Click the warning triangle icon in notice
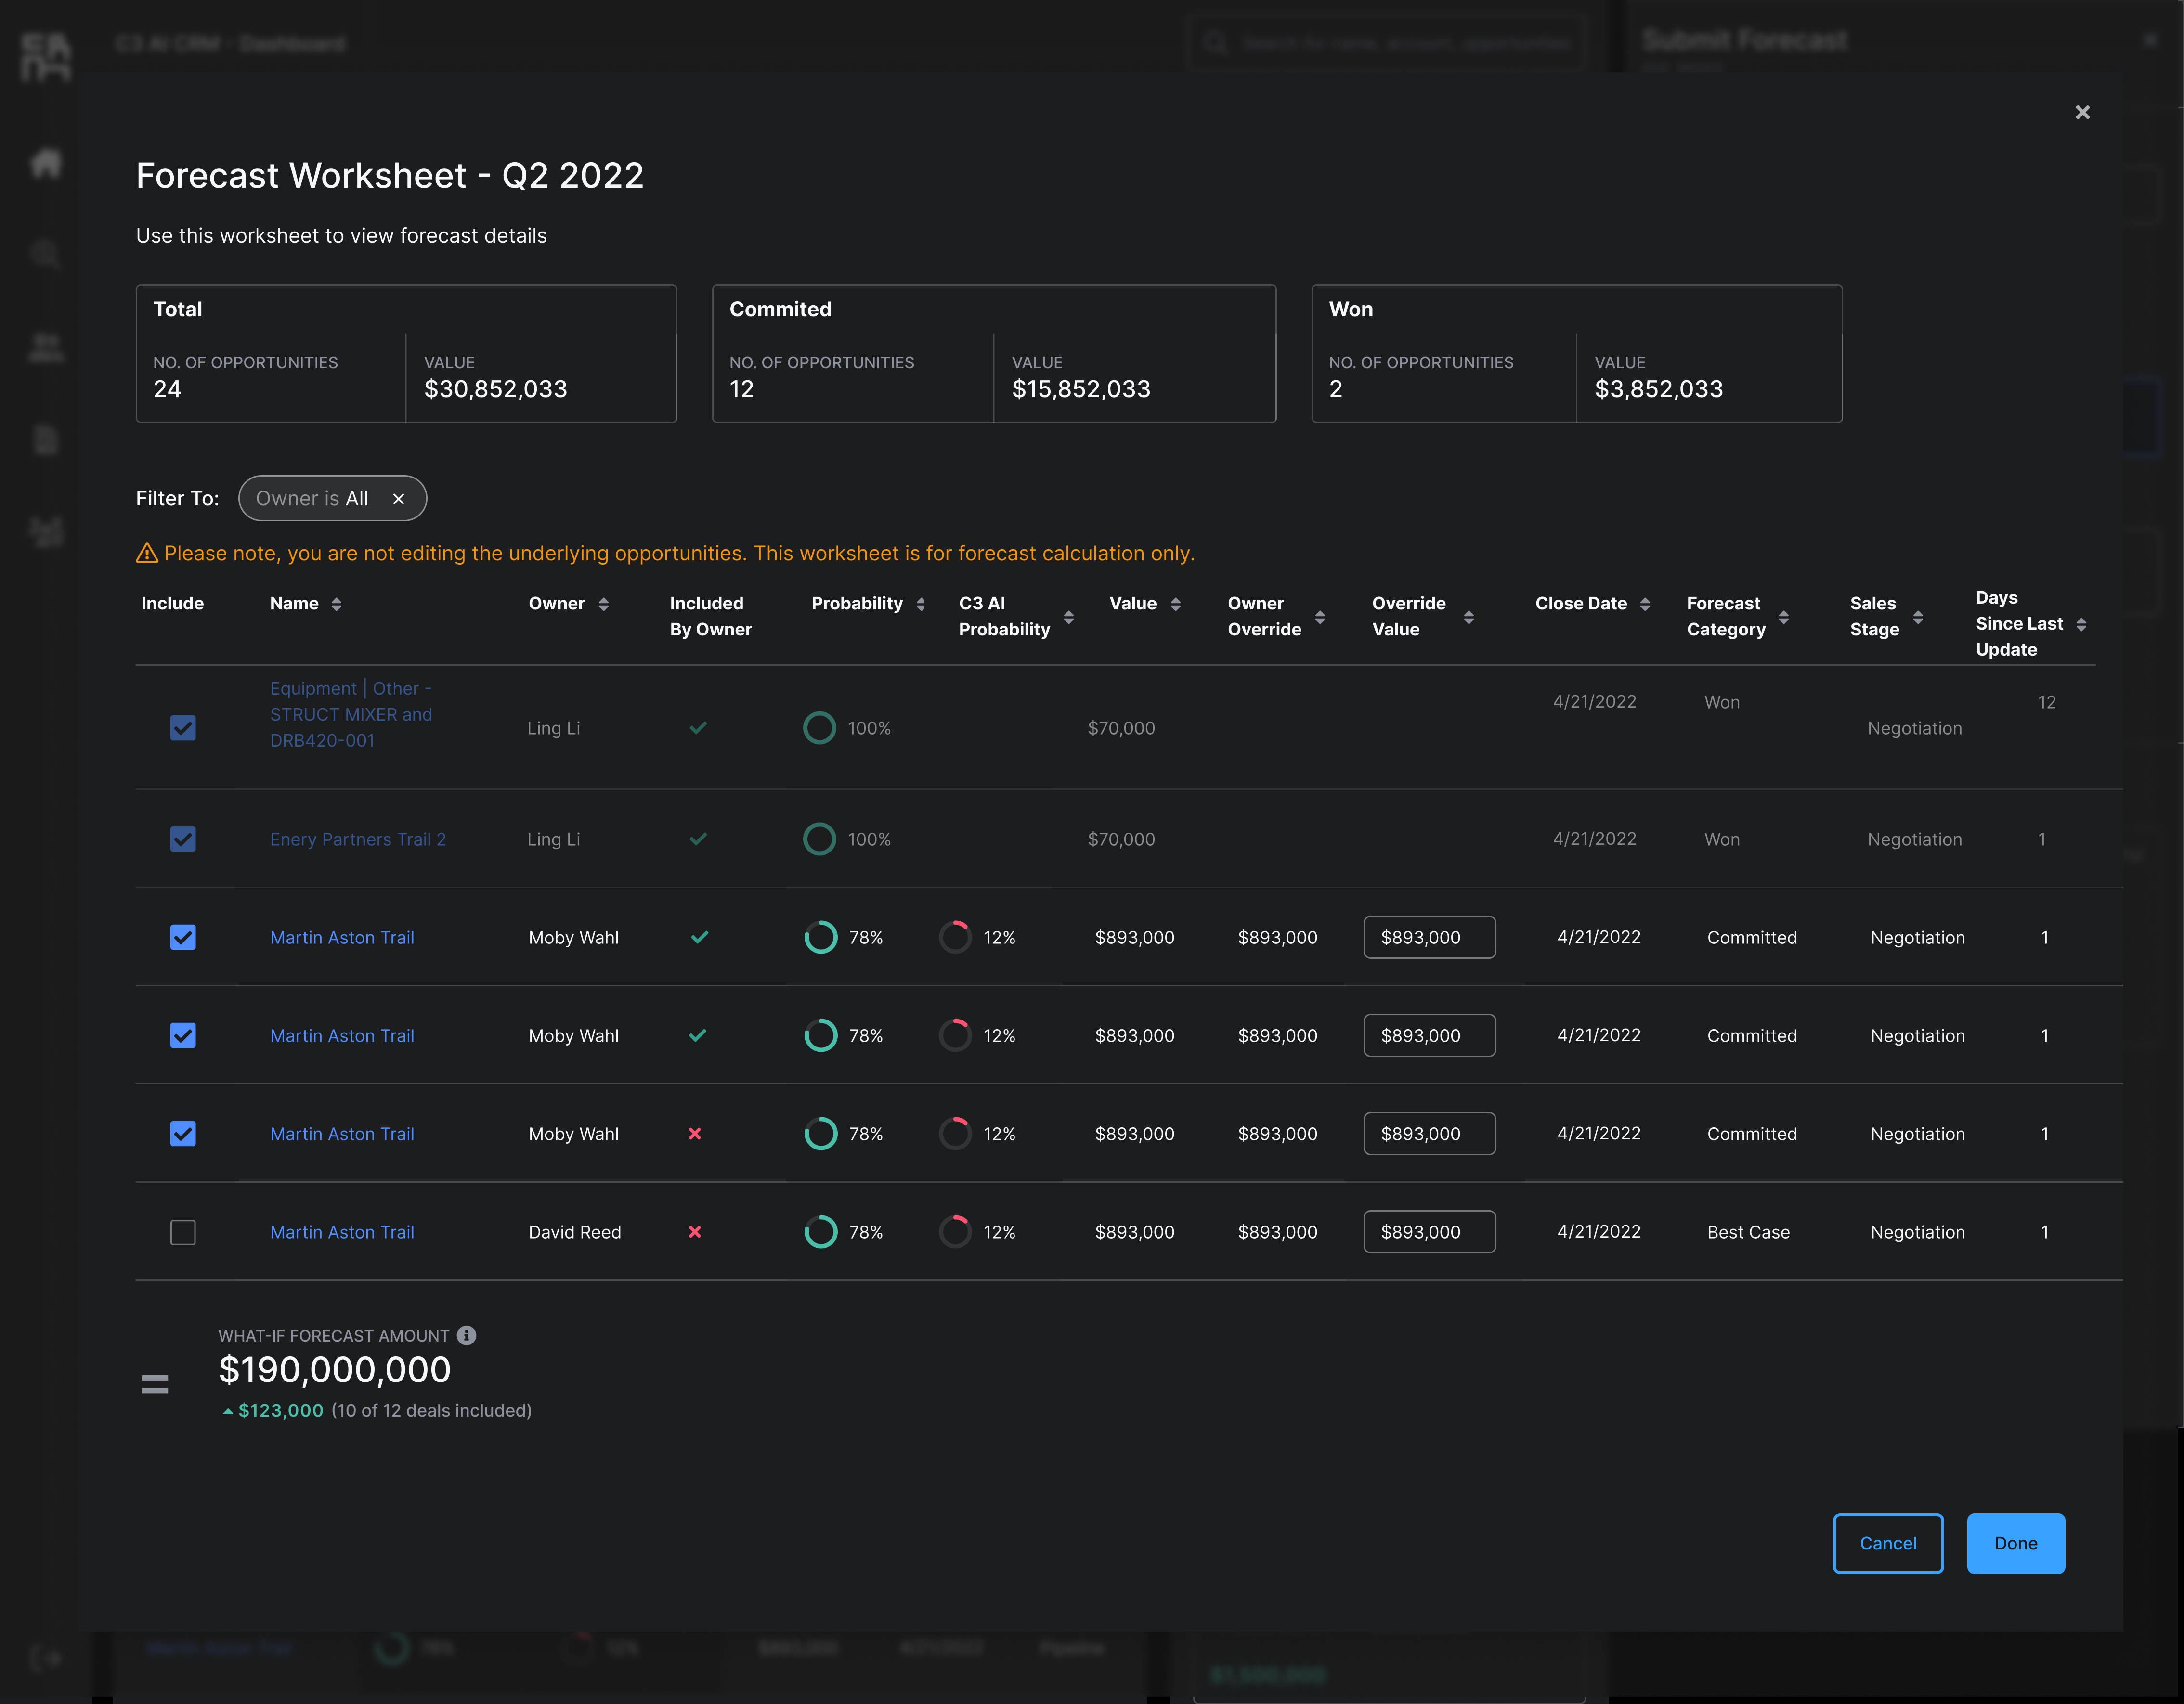This screenshot has height=1704, width=2184. point(147,553)
